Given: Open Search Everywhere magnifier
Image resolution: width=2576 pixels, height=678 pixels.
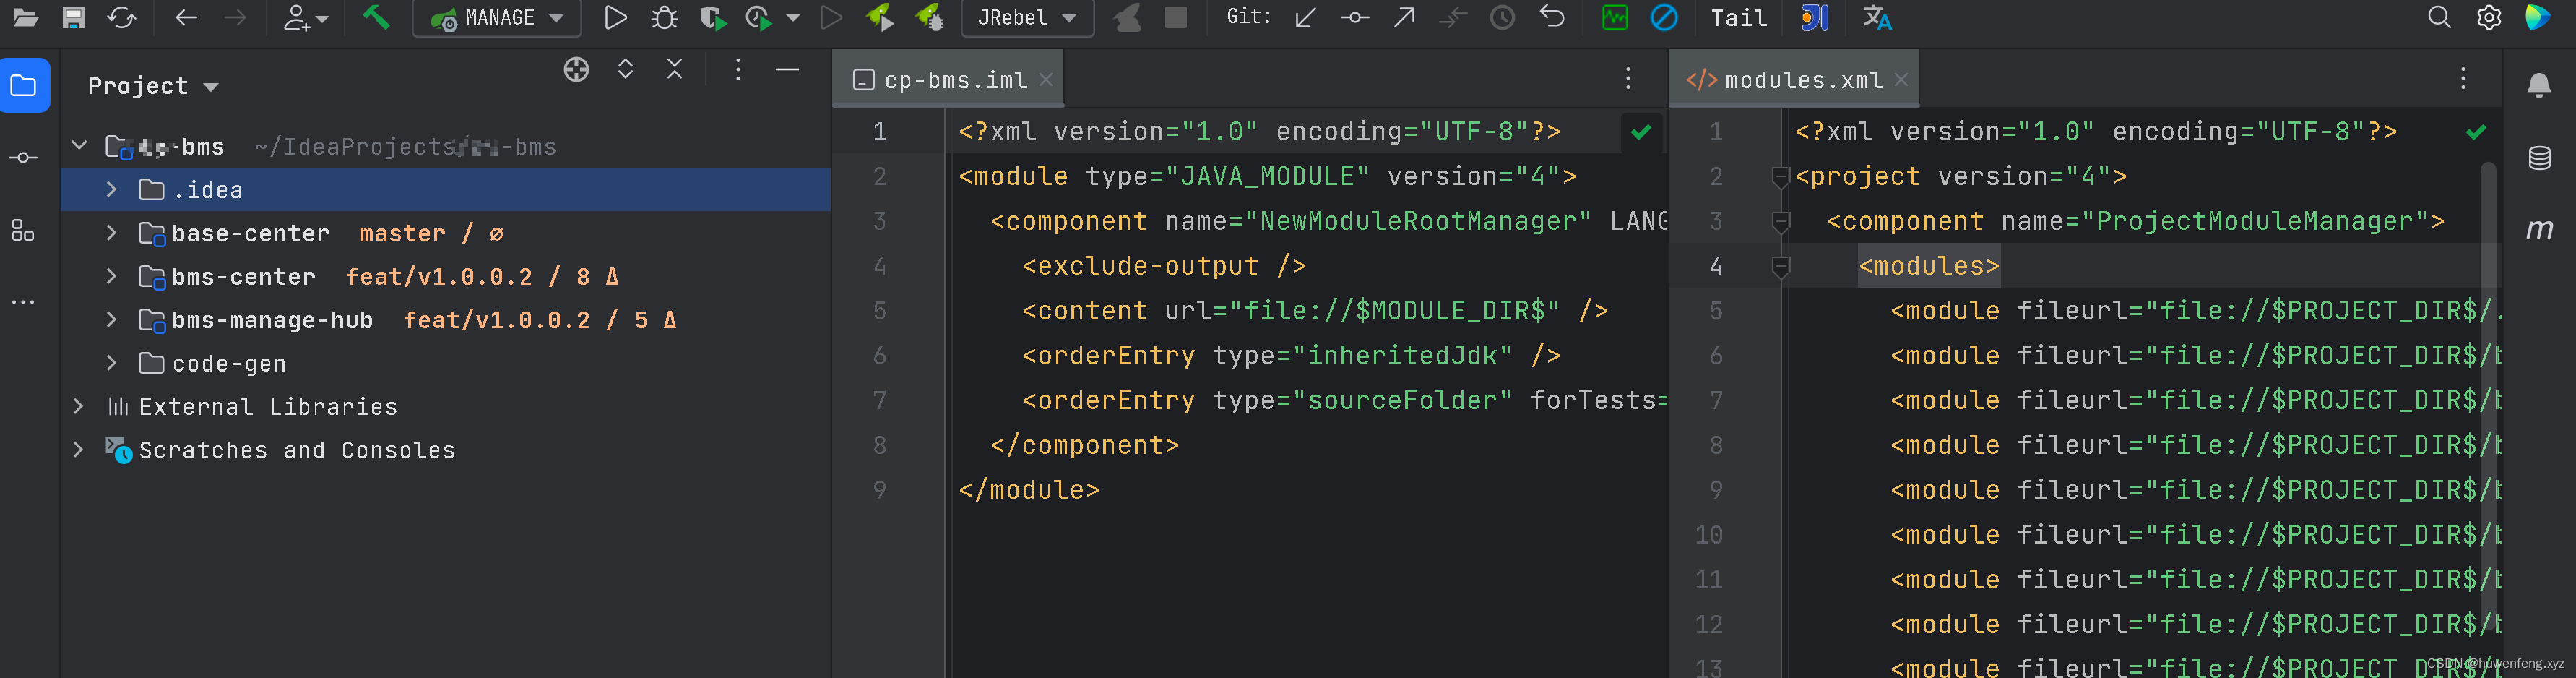Looking at the screenshot, I should point(2440,17).
